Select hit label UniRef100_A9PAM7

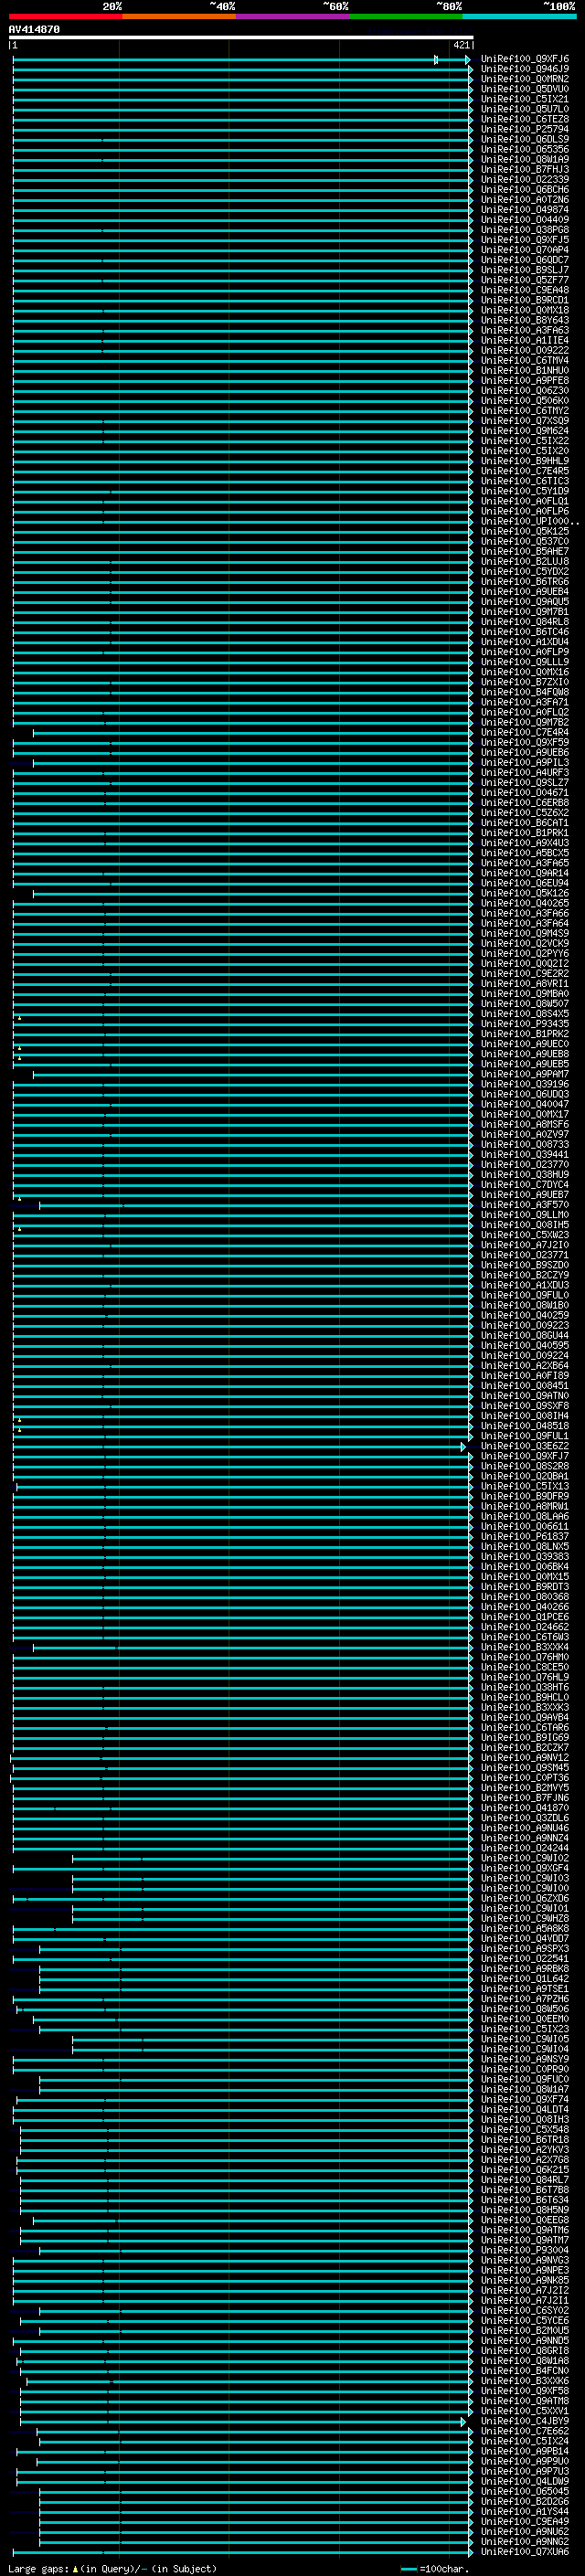coord(525,1074)
